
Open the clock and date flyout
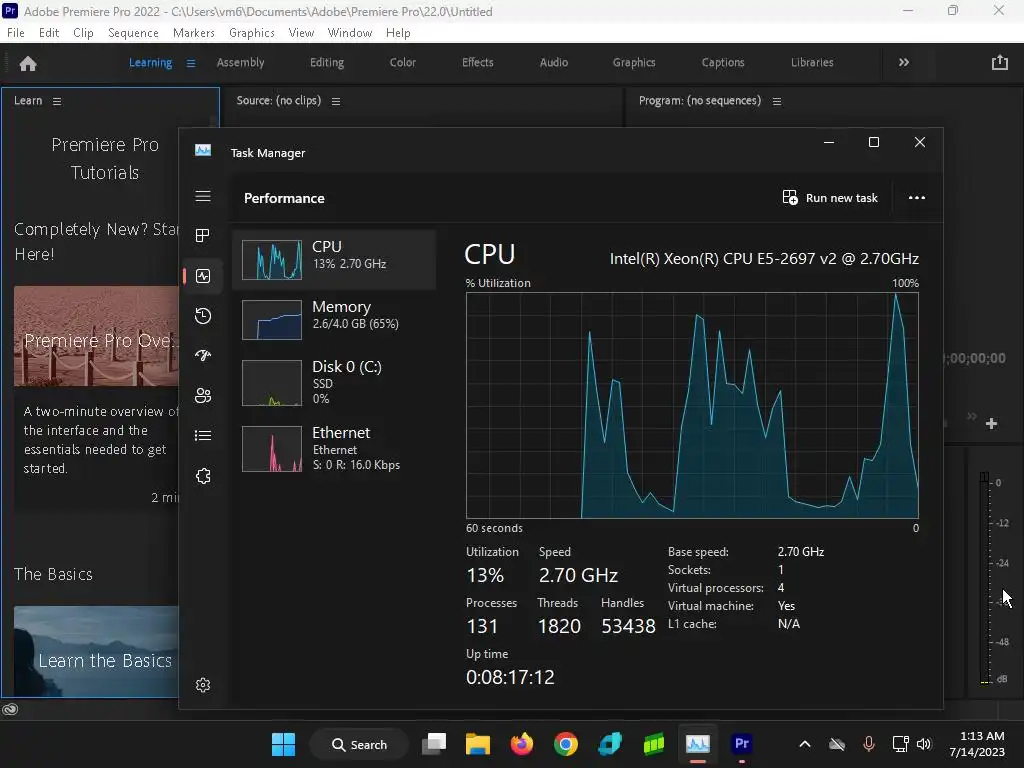pos(977,744)
